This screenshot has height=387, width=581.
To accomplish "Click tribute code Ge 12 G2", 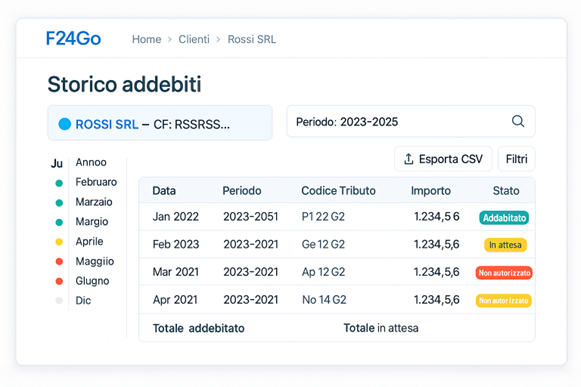I will [x=323, y=244].
